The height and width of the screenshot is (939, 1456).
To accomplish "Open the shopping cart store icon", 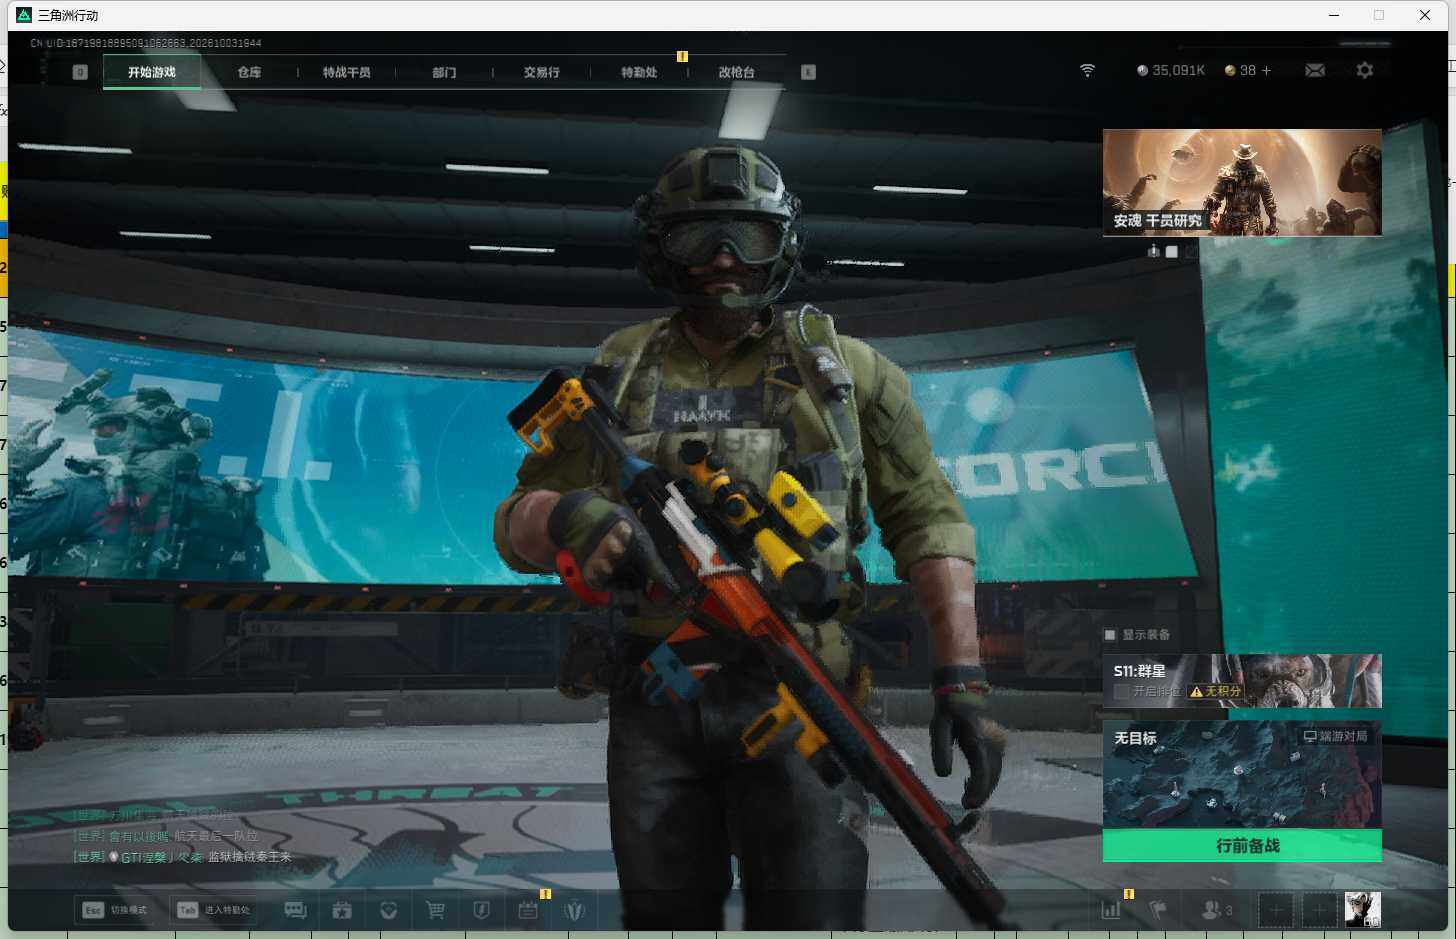I will (x=435, y=910).
